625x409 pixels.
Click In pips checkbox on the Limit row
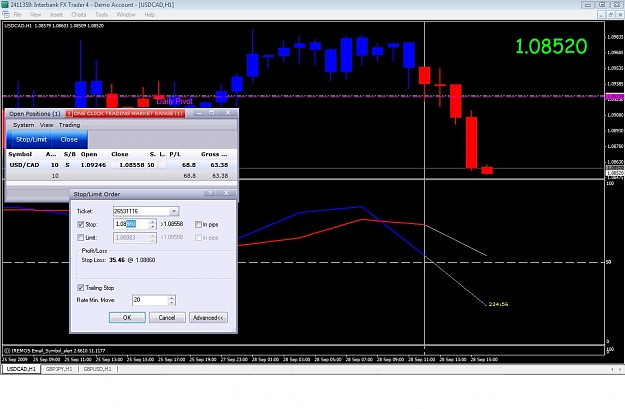click(198, 238)
